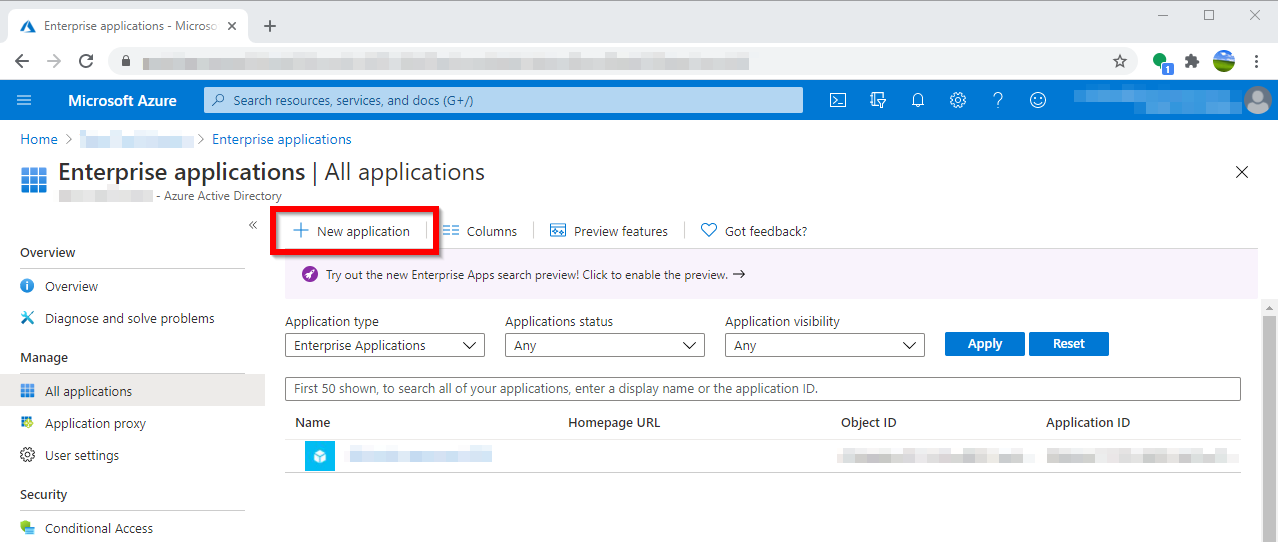Click the New application button
This screenshot has height=542, width=1278.
[x=352, y=231]
